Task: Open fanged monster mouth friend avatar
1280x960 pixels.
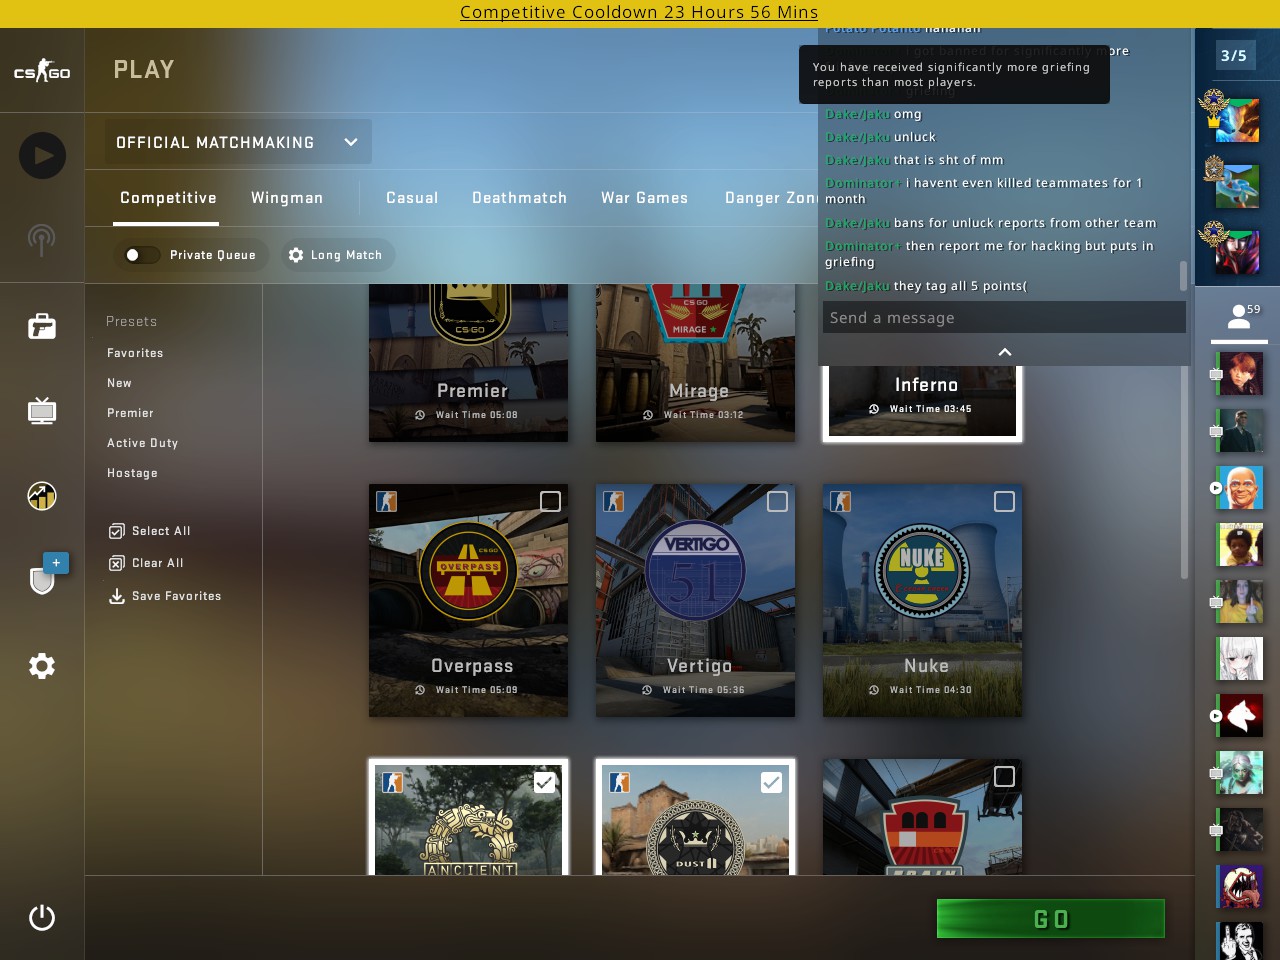Action: coord(1240,886)
